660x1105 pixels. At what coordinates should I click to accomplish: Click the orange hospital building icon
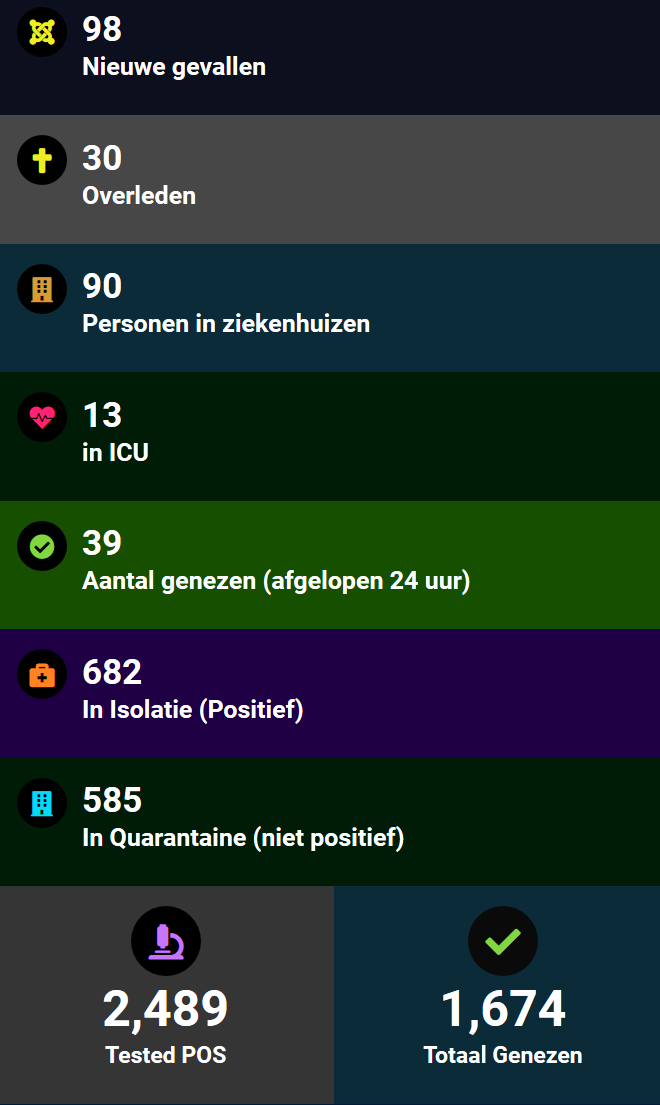(x=42, y=289)
